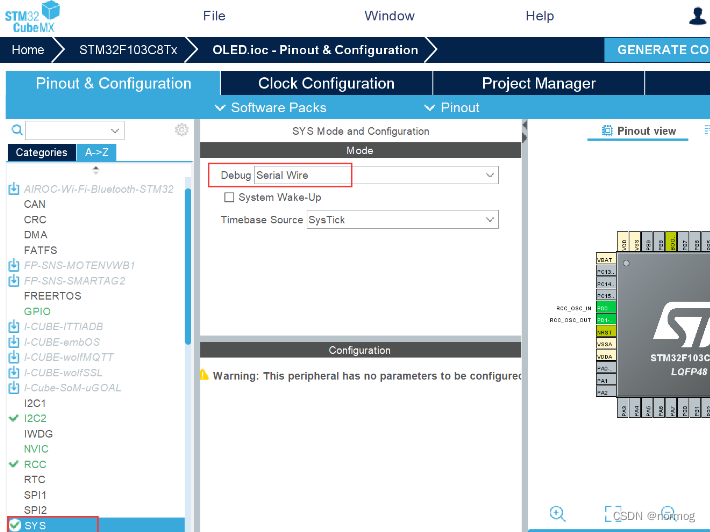Click the STM32CubeMX logo

point(32,17)
